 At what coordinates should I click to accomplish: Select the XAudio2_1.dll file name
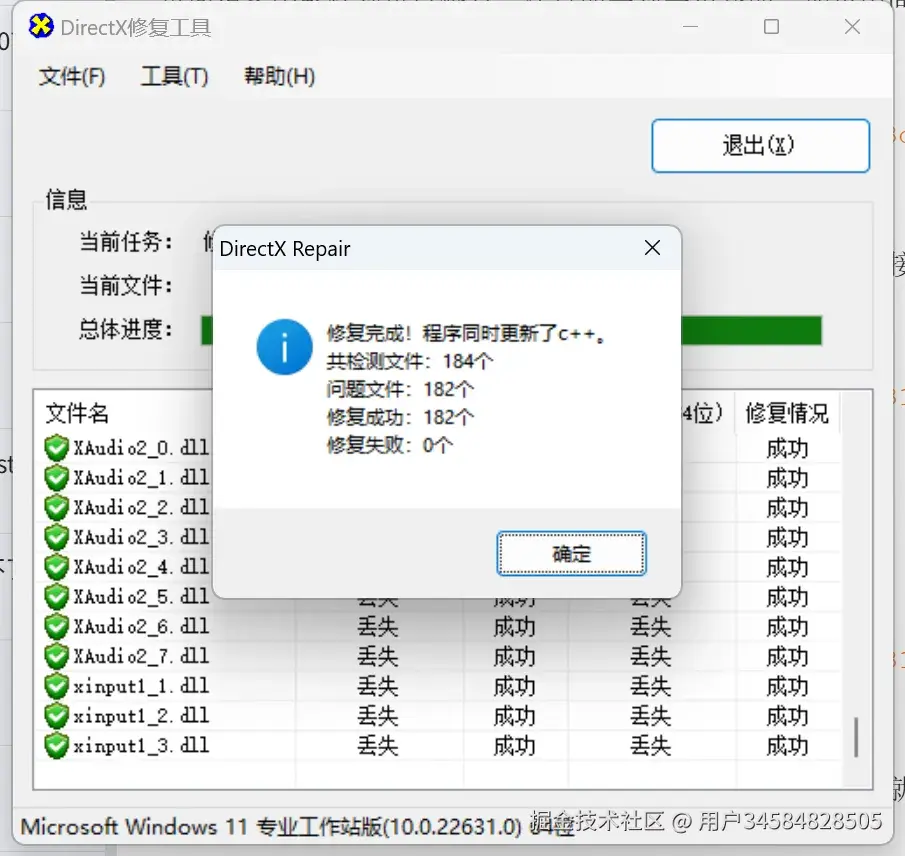(x=141, y=478)
